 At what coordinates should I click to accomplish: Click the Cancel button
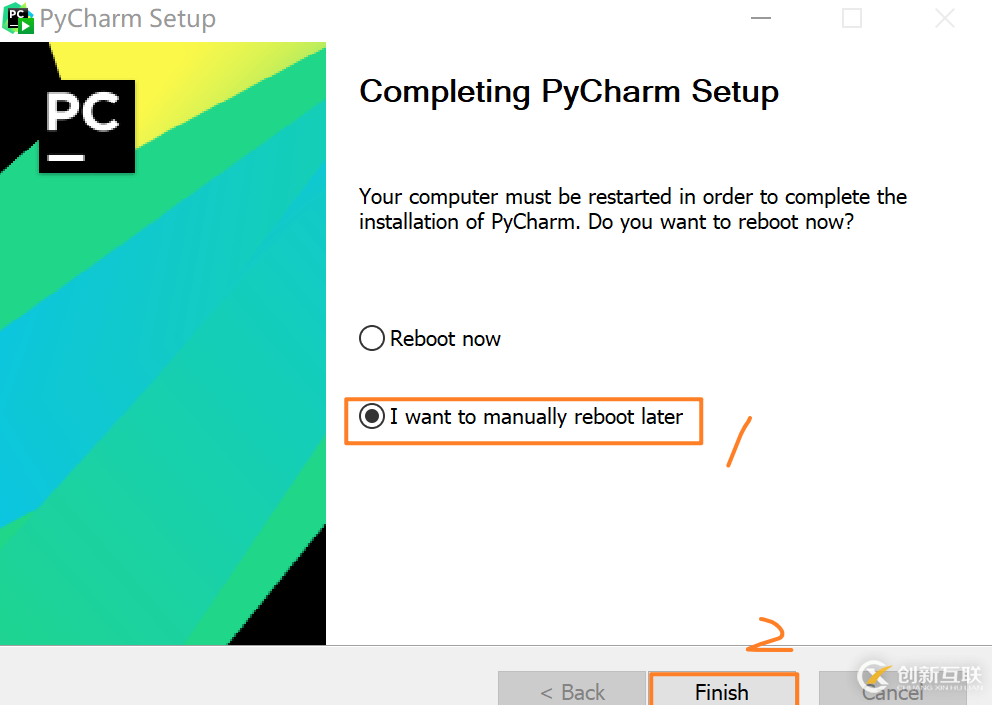890,691
